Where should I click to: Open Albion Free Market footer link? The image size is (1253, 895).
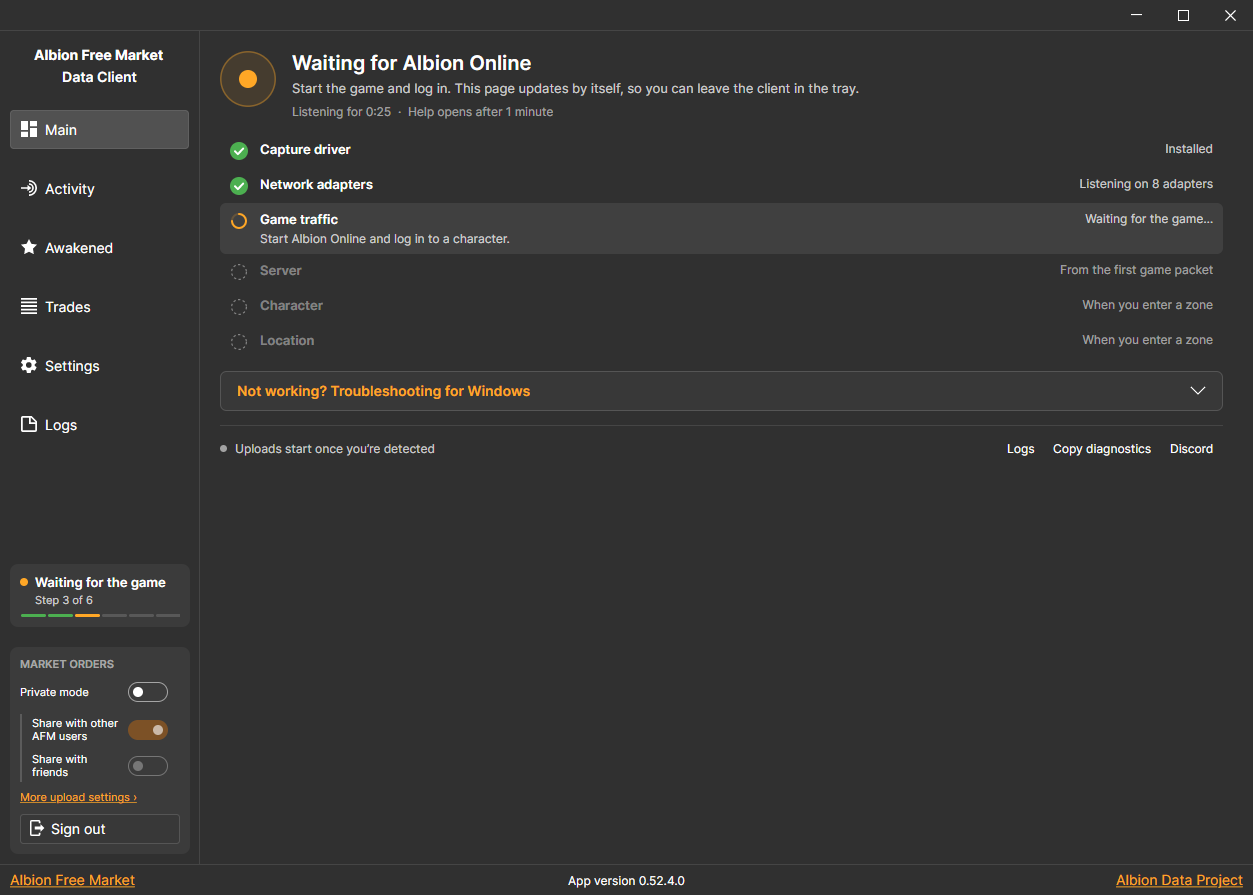click(72, 880)
